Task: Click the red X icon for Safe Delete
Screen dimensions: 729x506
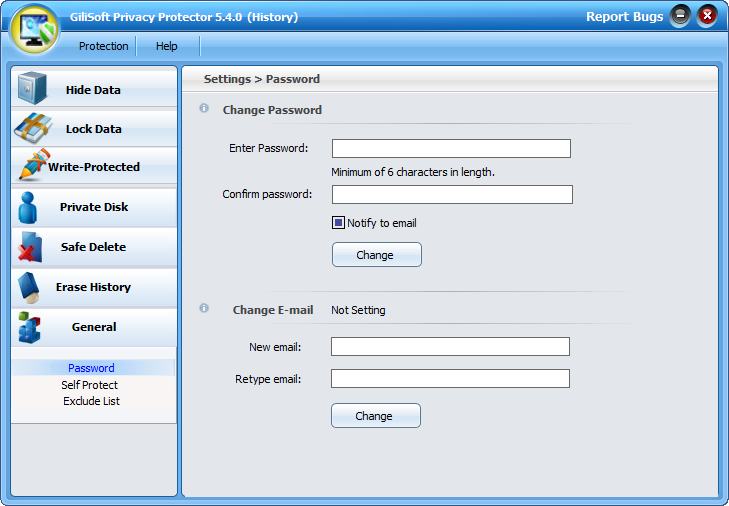Action: point(30,247)
